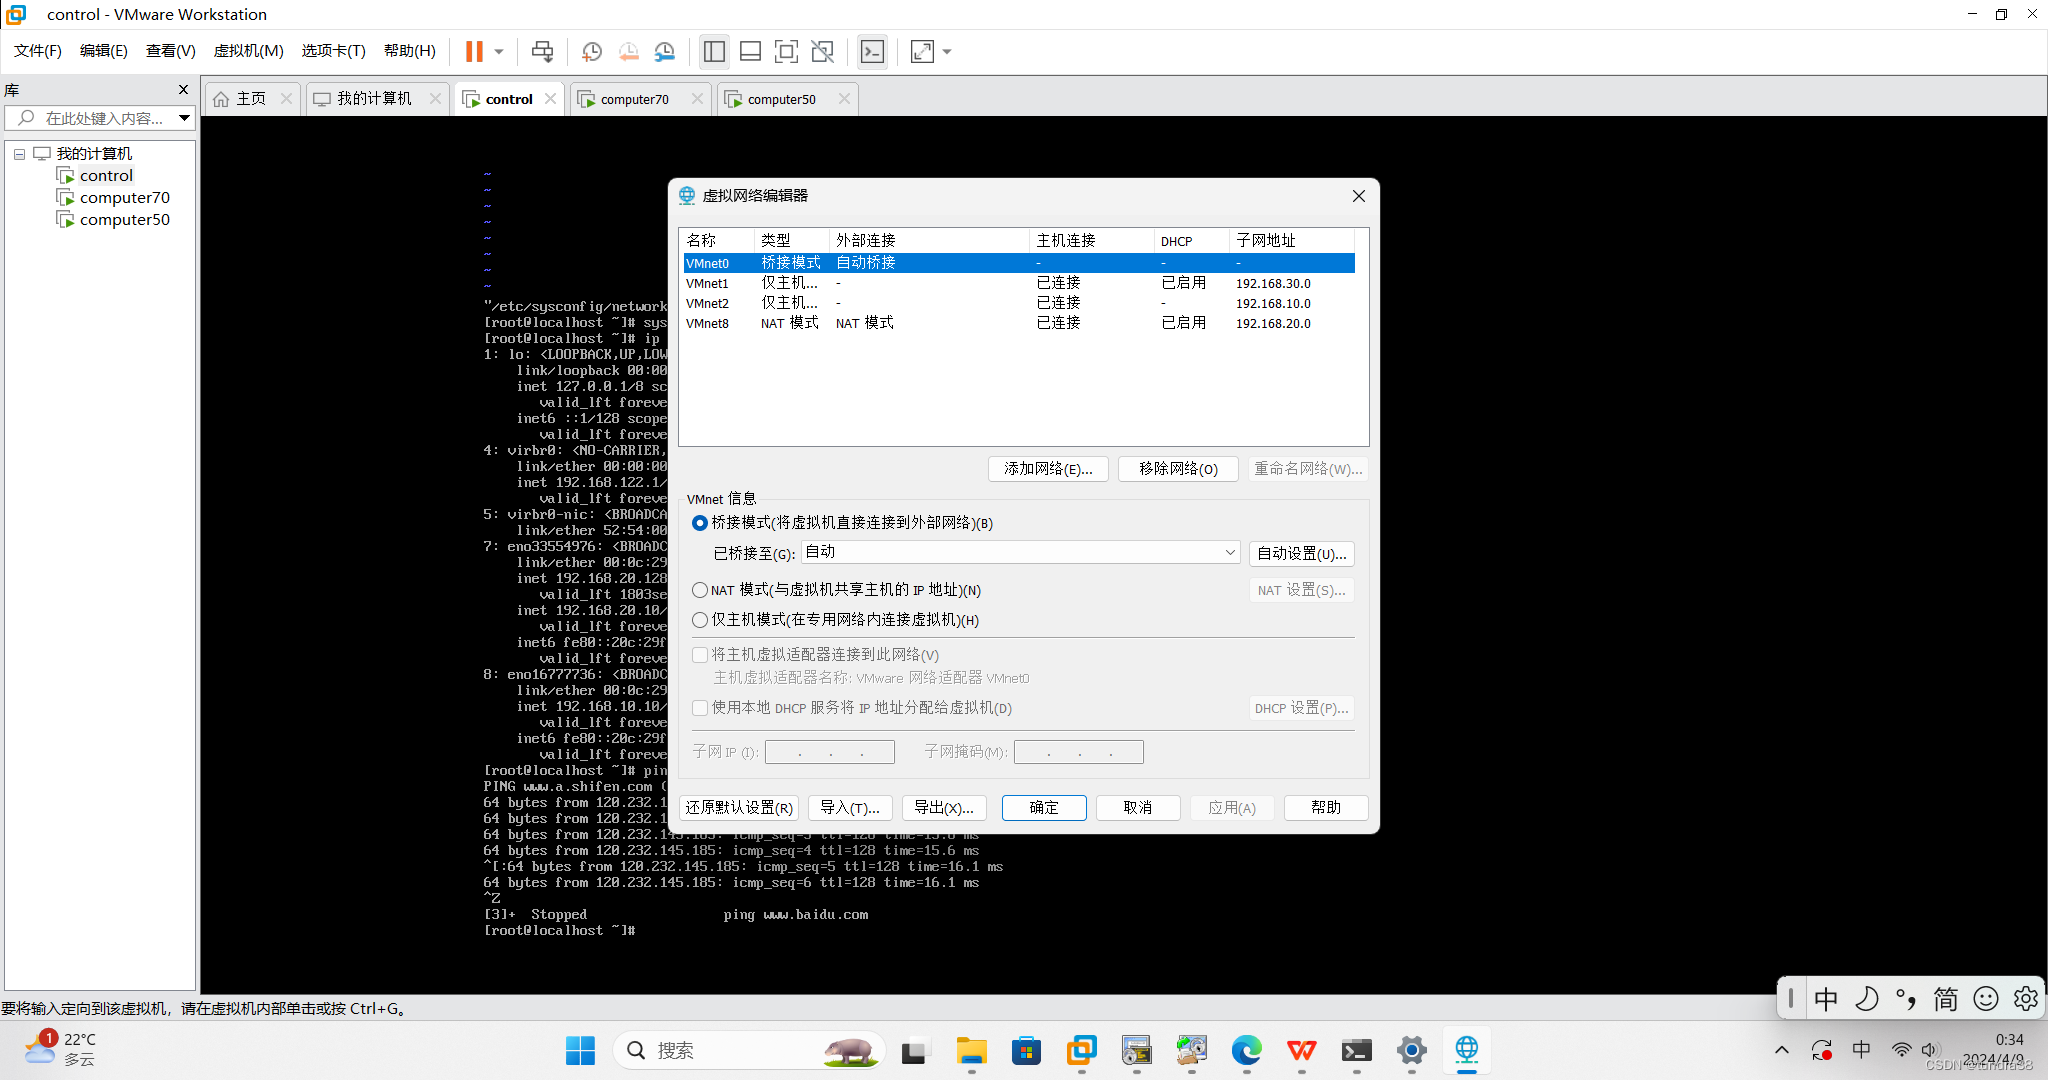
Task: Click the Windows Start button
Action: (x=580, y=1050)
